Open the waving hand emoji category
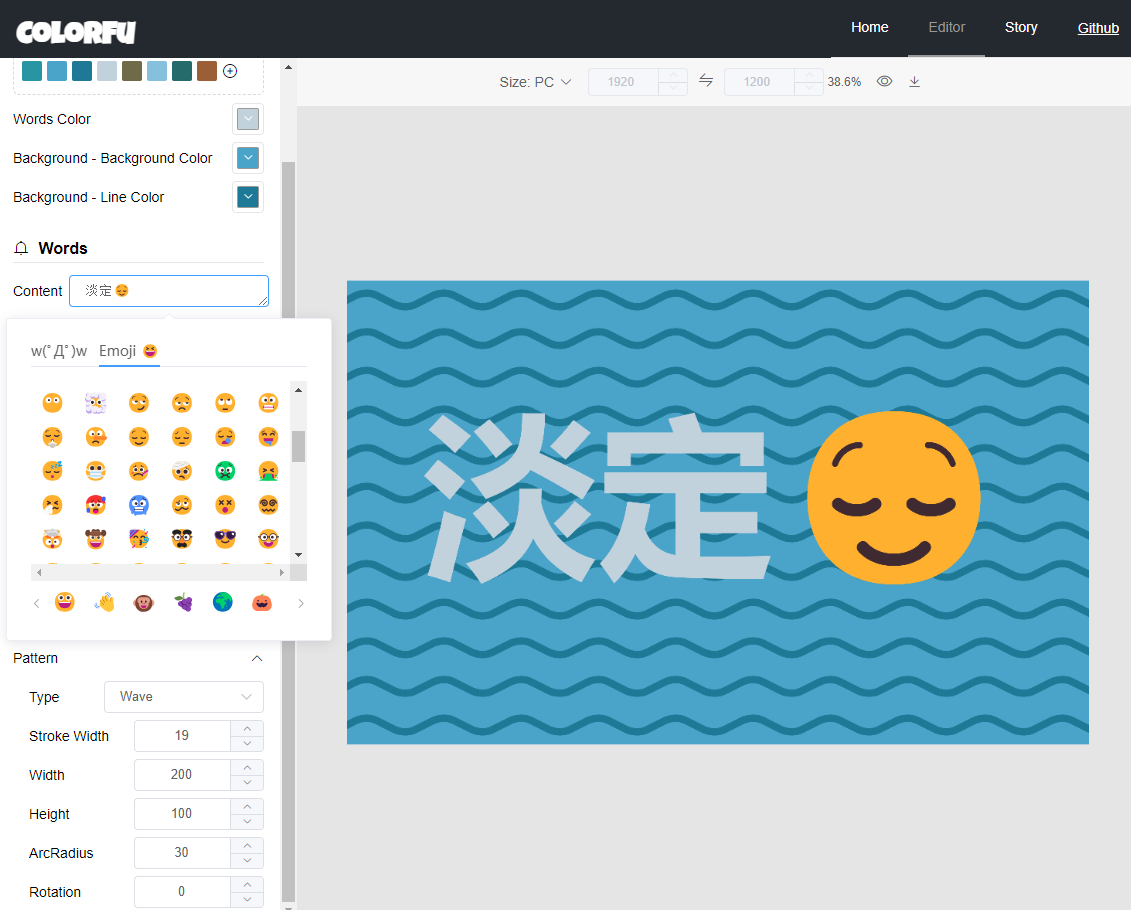 tap(105, 602)
